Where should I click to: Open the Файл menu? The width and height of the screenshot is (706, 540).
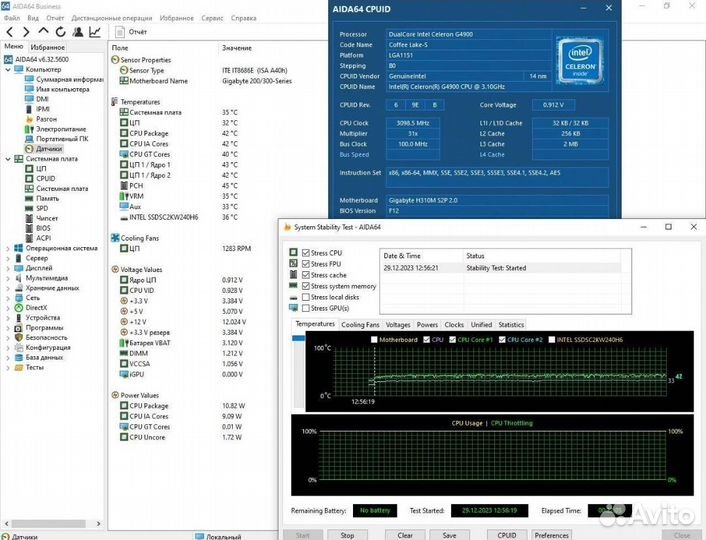pyautogui.click(x=12, y=18)
